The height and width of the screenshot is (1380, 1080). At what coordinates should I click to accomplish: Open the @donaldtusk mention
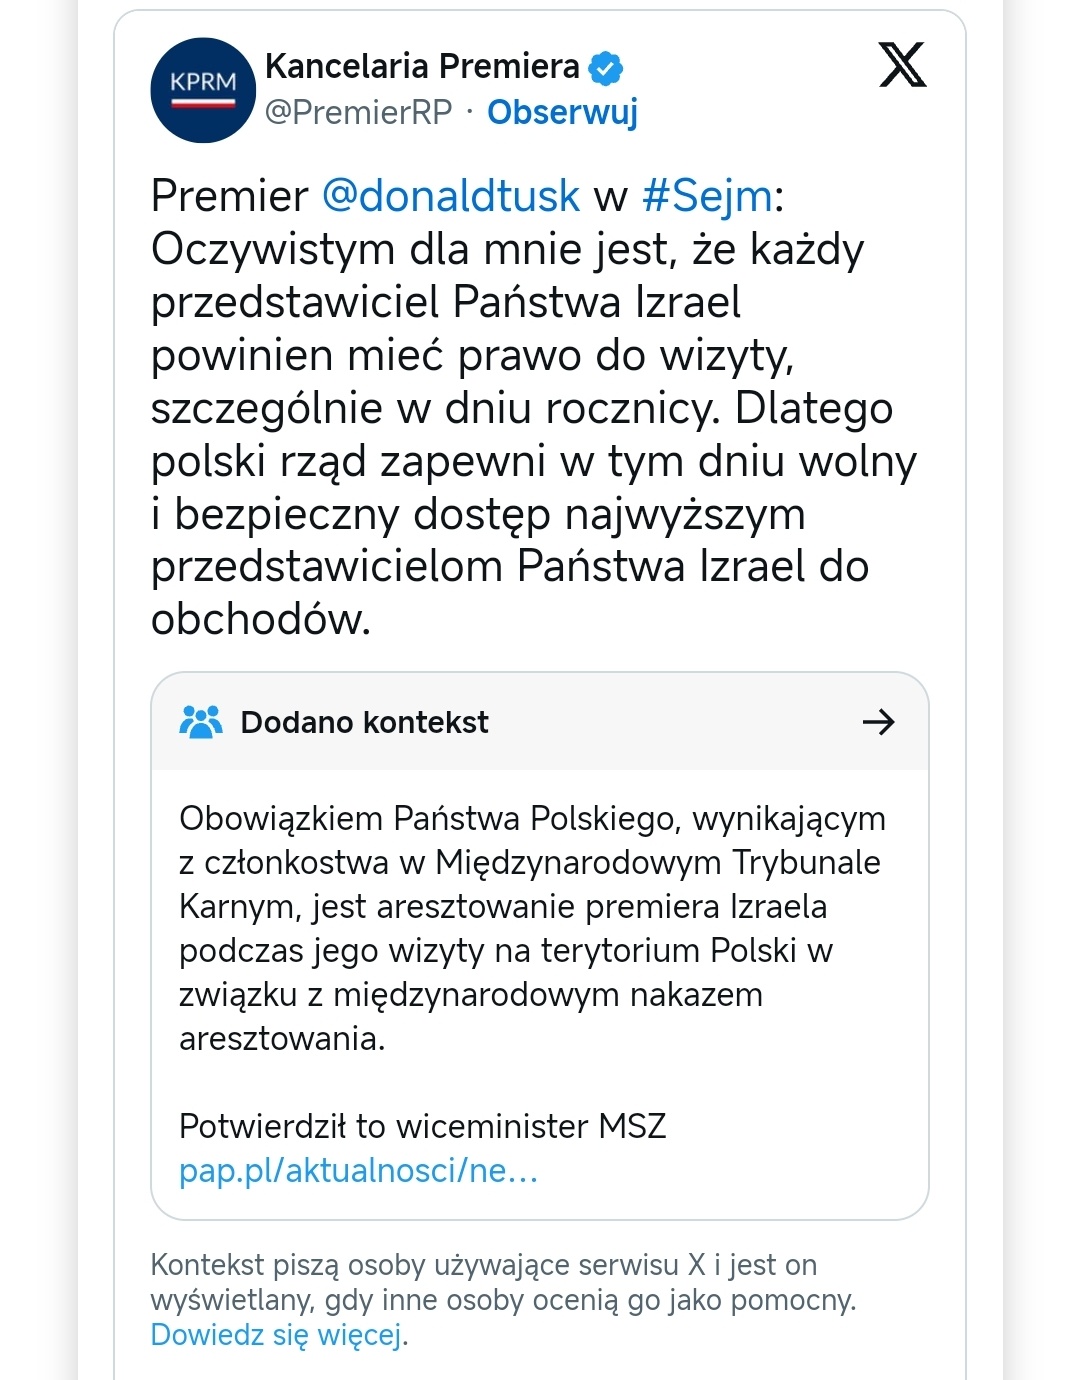tap(450, 196)
